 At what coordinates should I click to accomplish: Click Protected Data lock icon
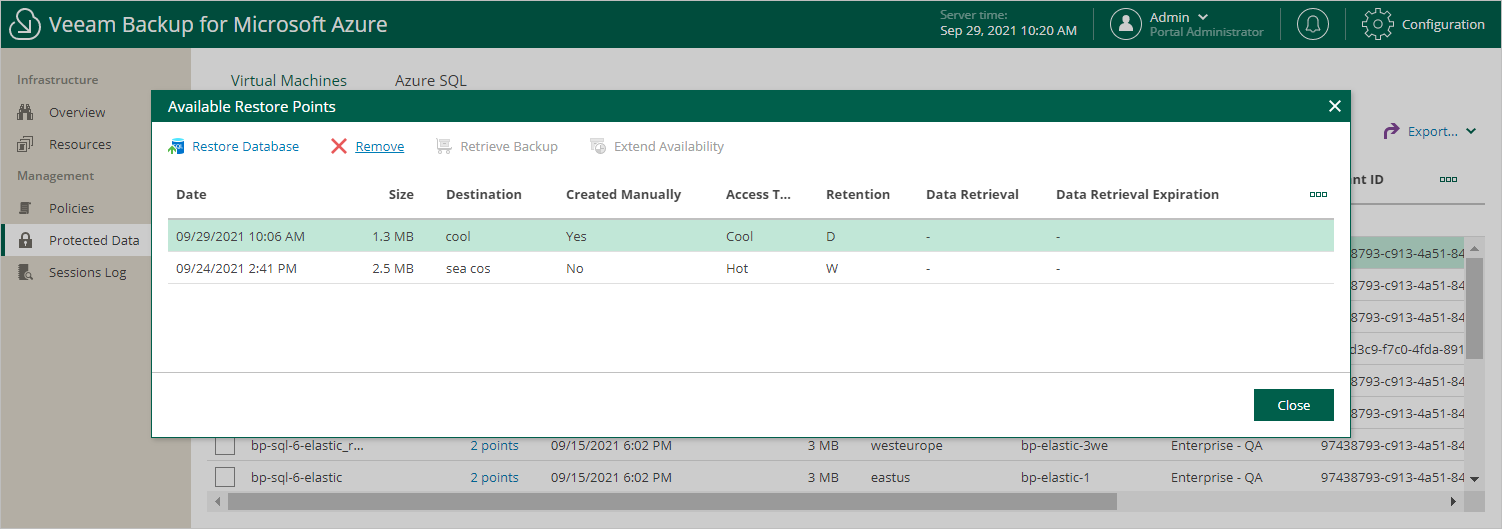click(26, 240)
